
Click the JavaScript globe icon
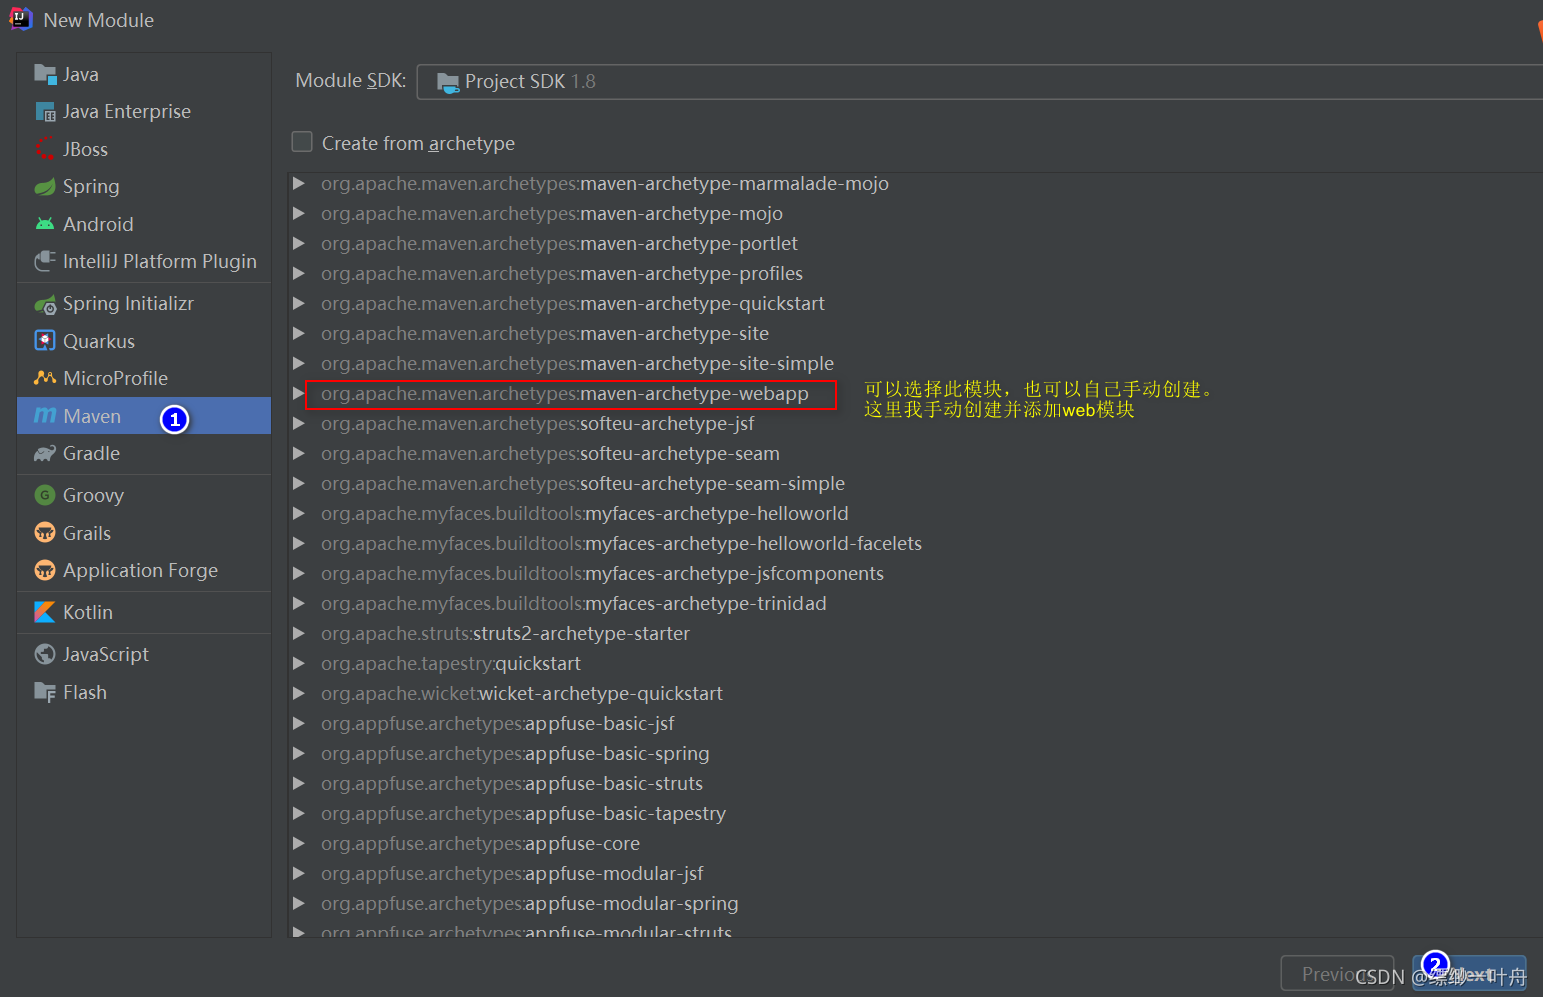[45, 654]
